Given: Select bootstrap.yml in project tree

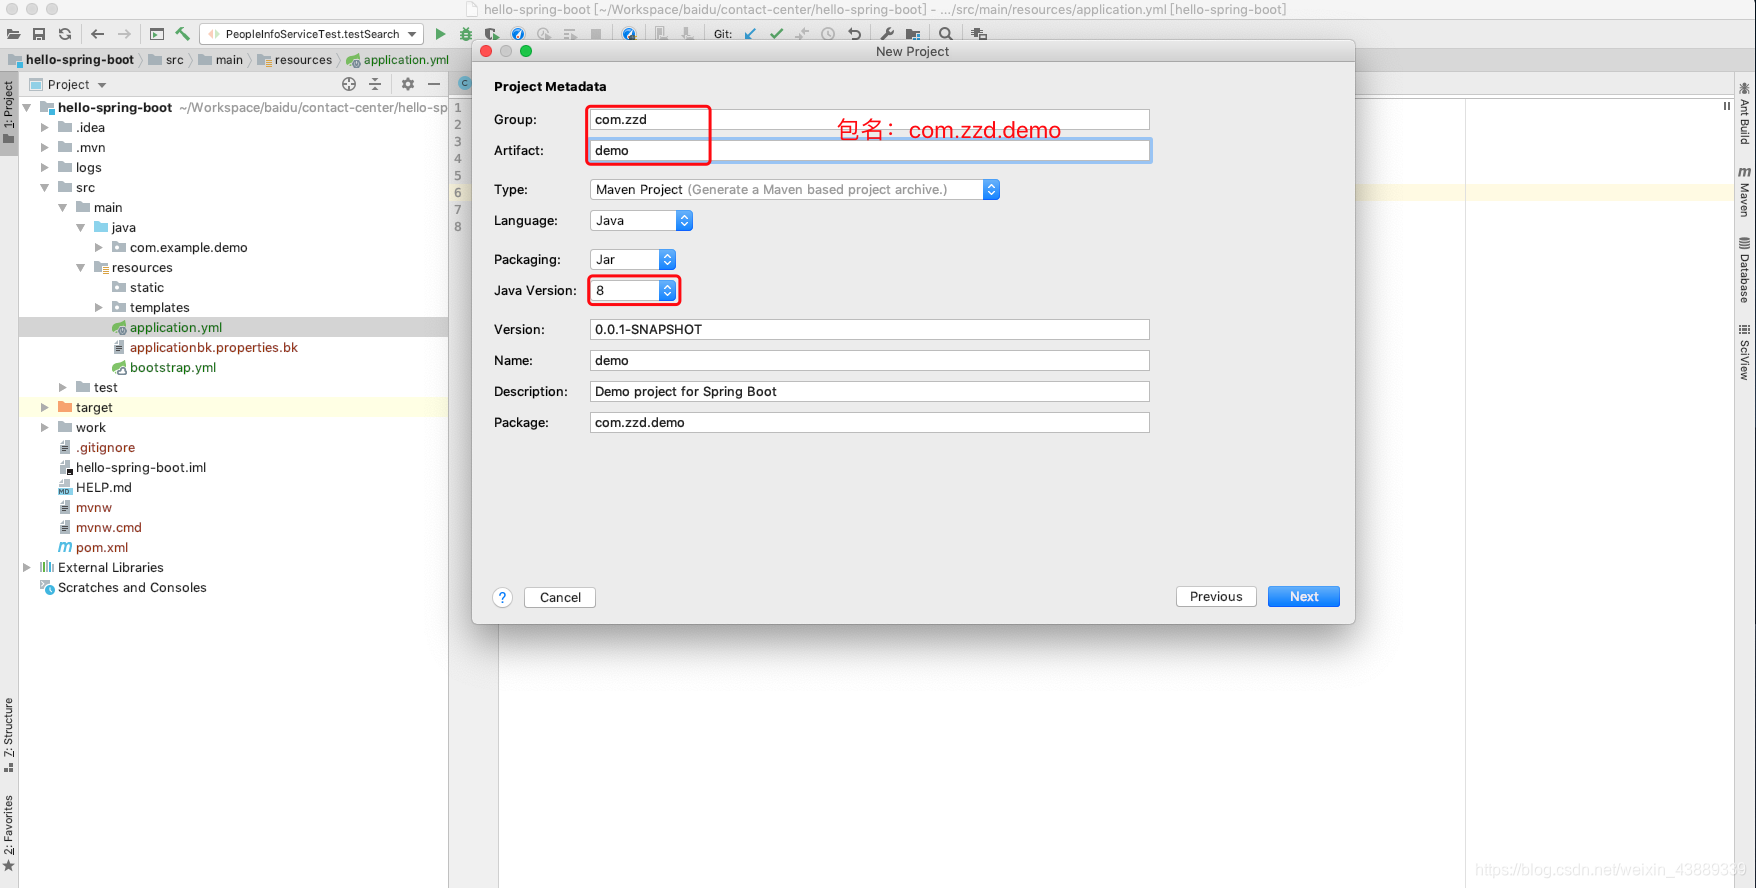Looking at the screenshot, I should 173,367.
